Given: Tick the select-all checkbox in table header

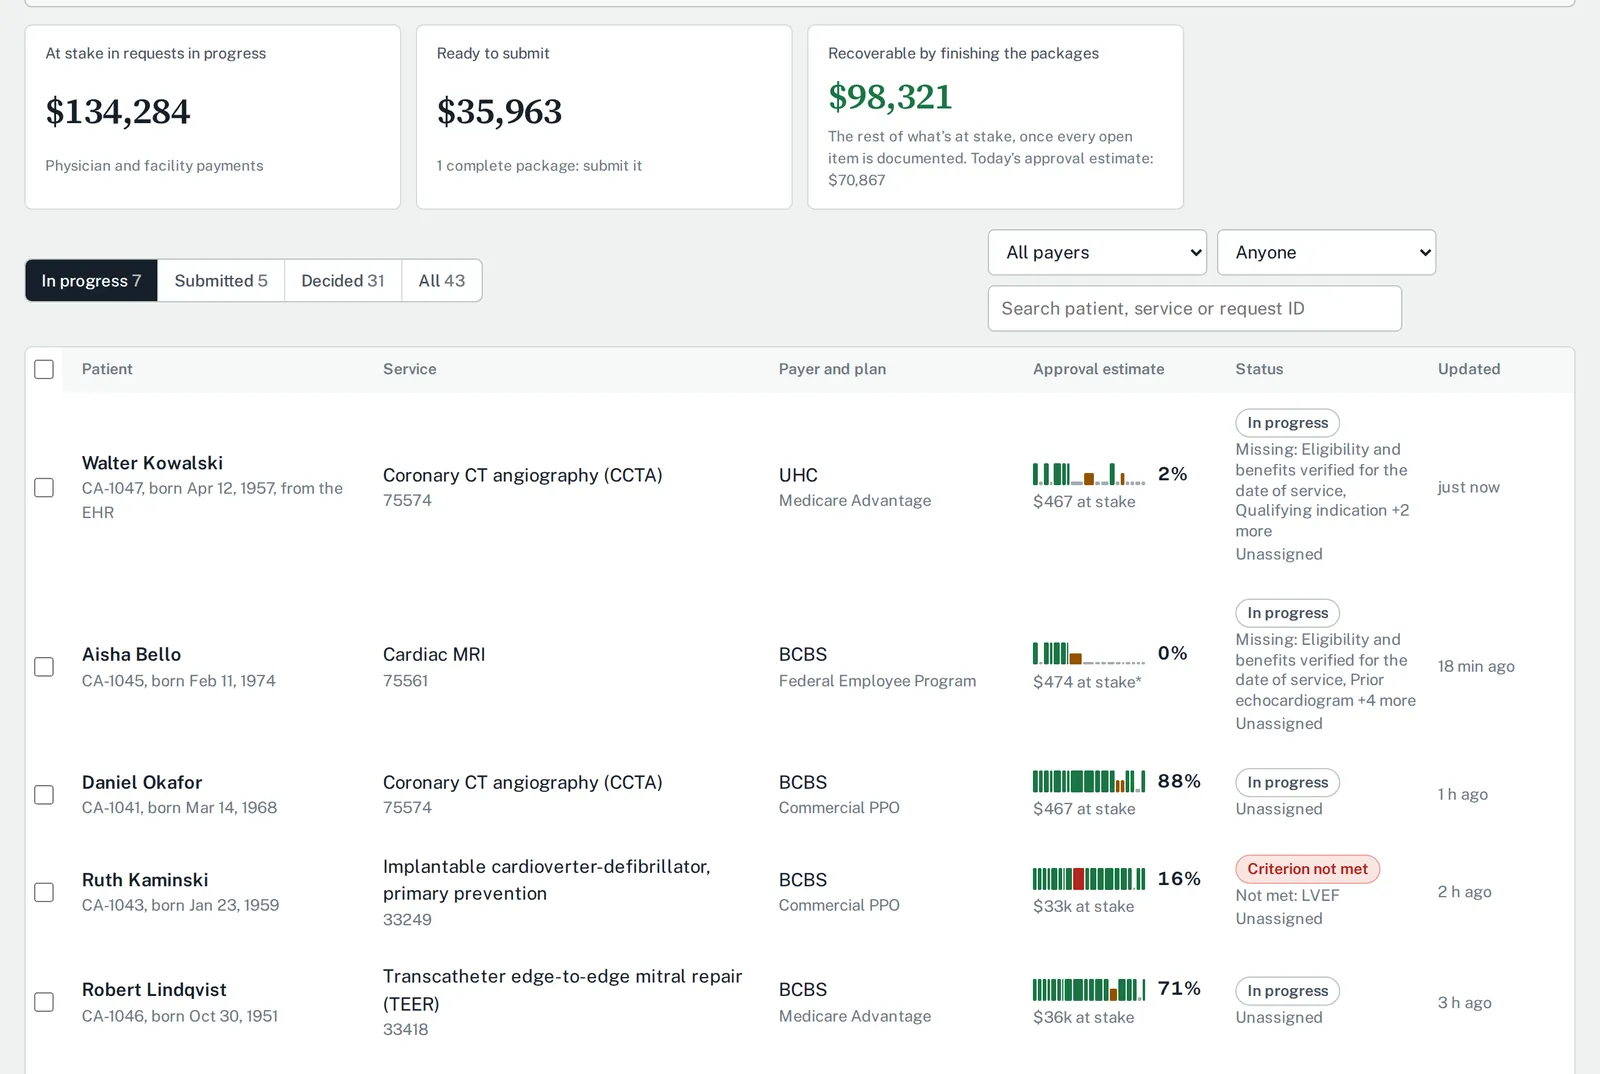Looking at the screenshot, I should 44,369.
